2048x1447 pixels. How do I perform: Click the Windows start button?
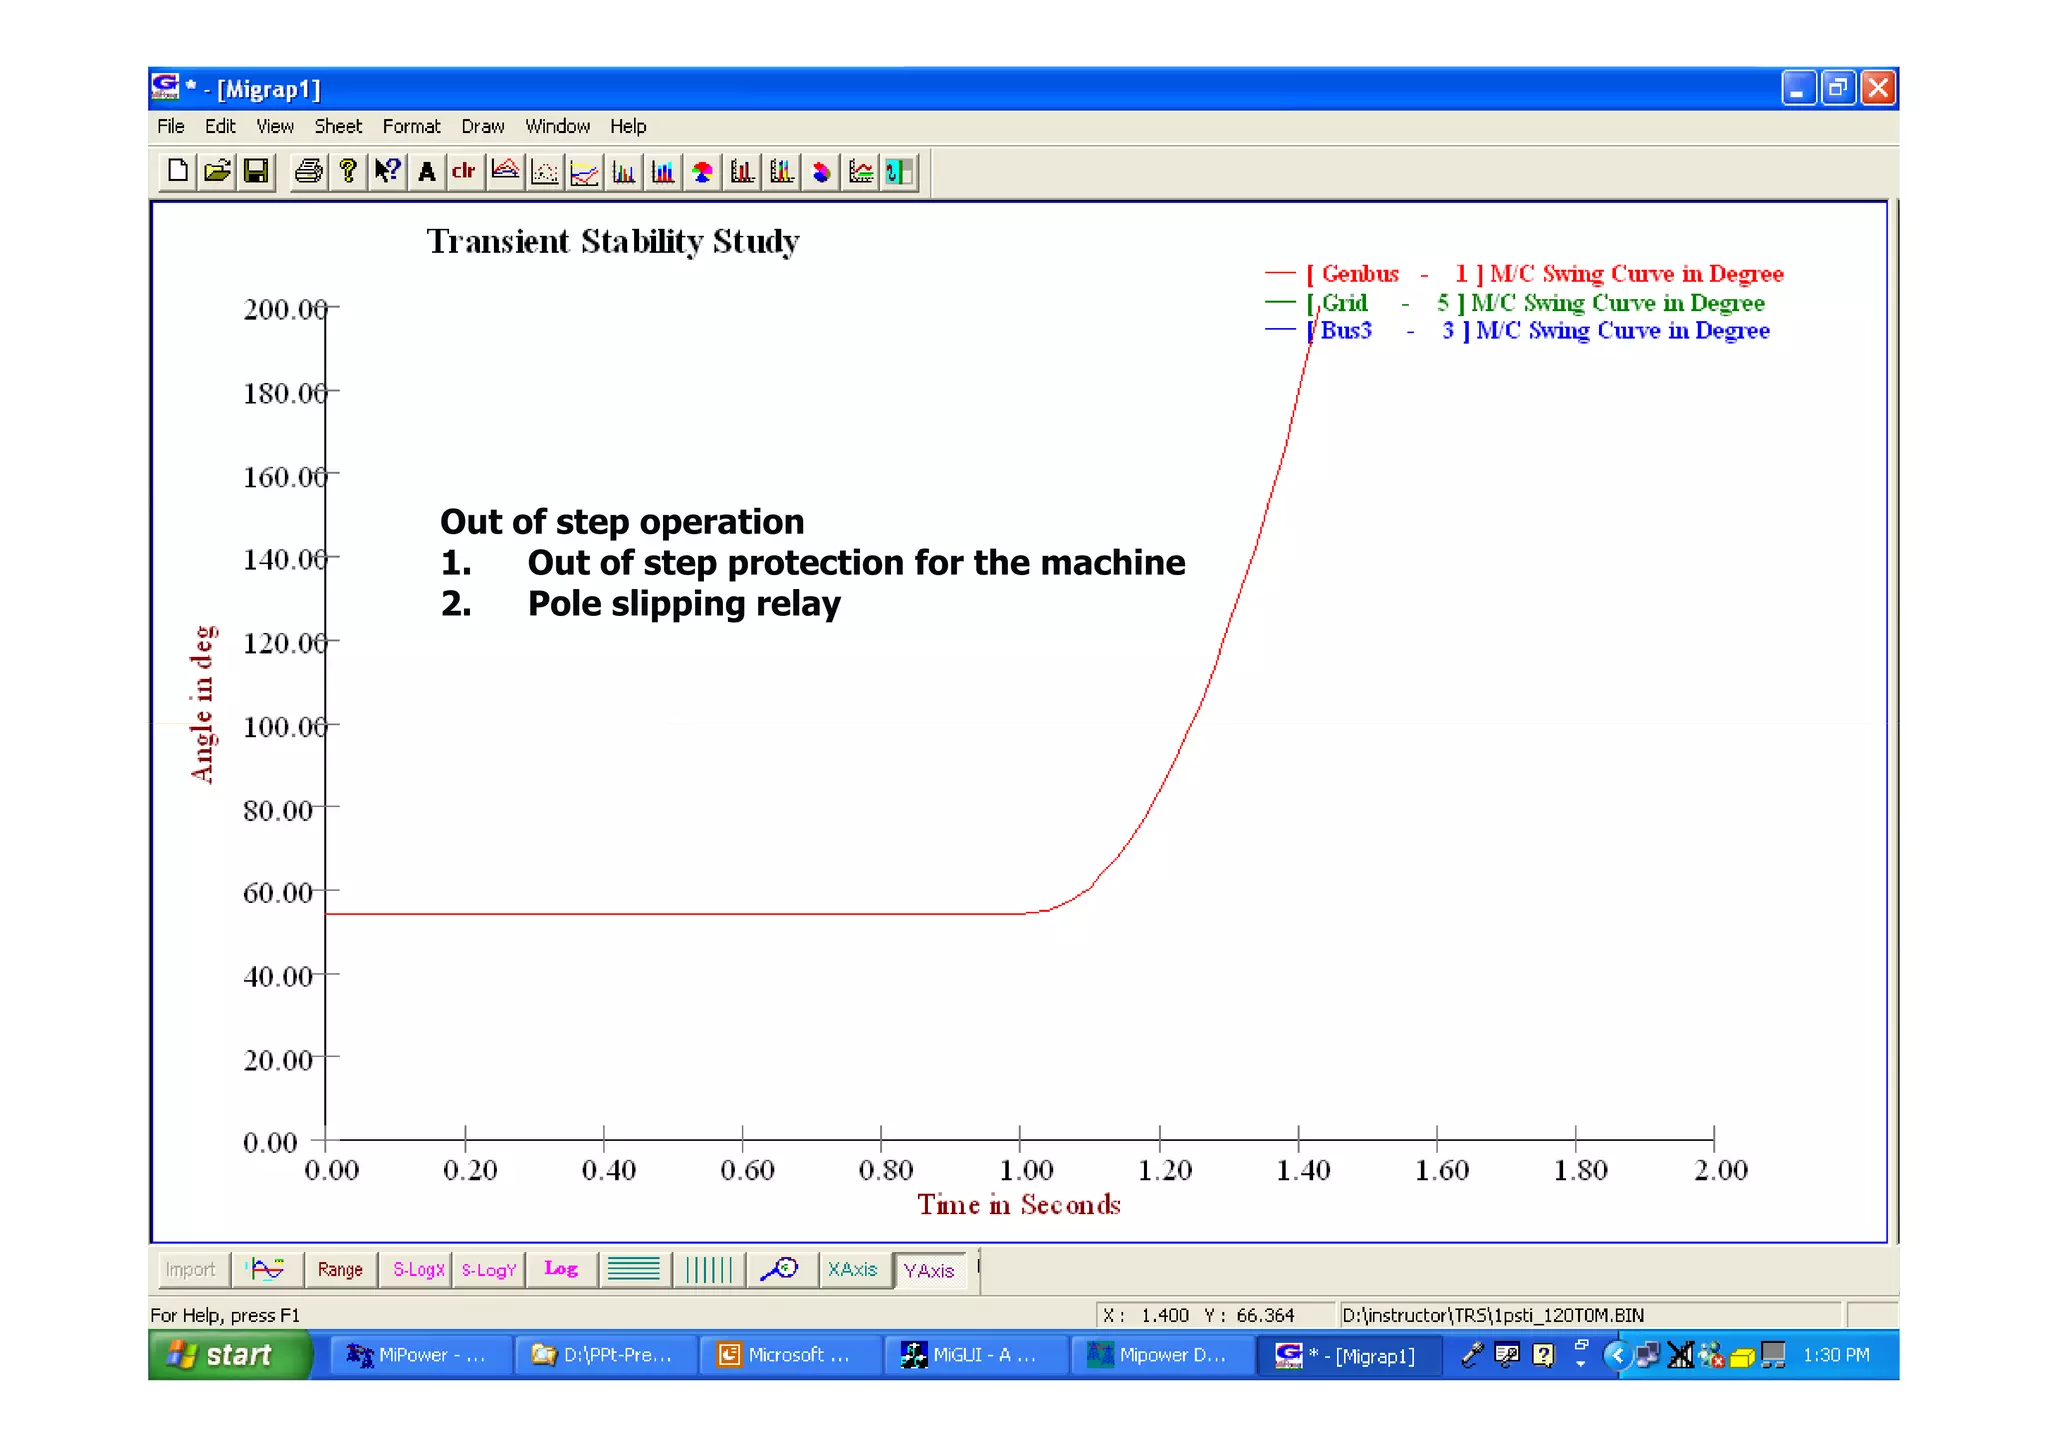coord(228,1355)
